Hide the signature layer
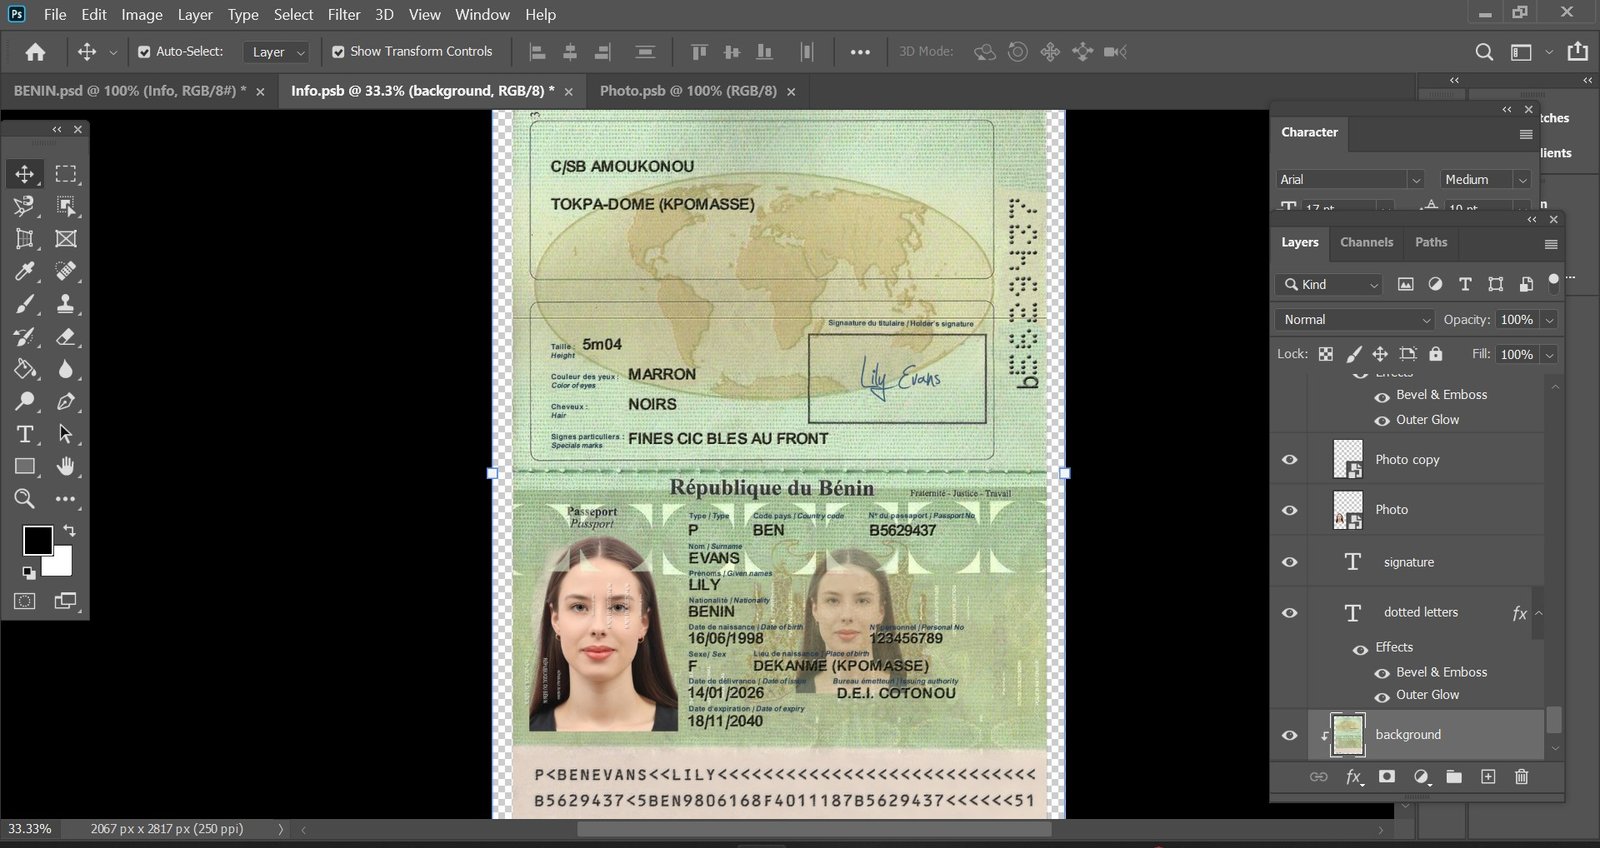The image size is (1600, 848). (1290, 562)
